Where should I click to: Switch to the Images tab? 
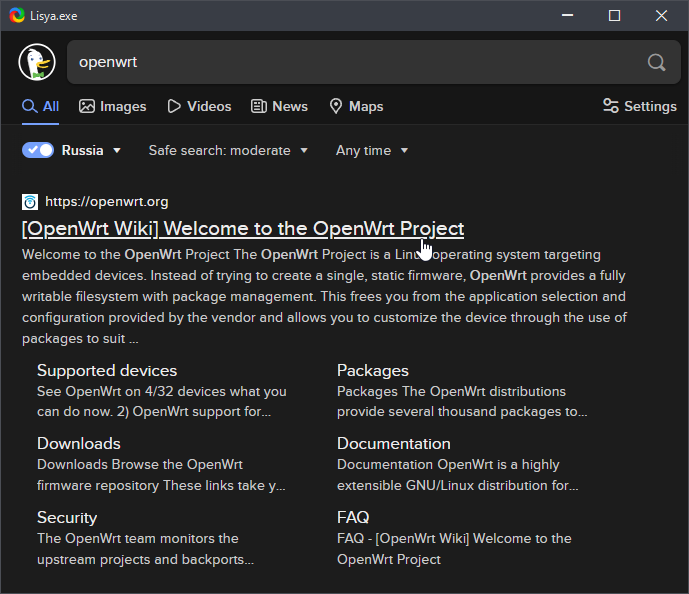(112, 106)
